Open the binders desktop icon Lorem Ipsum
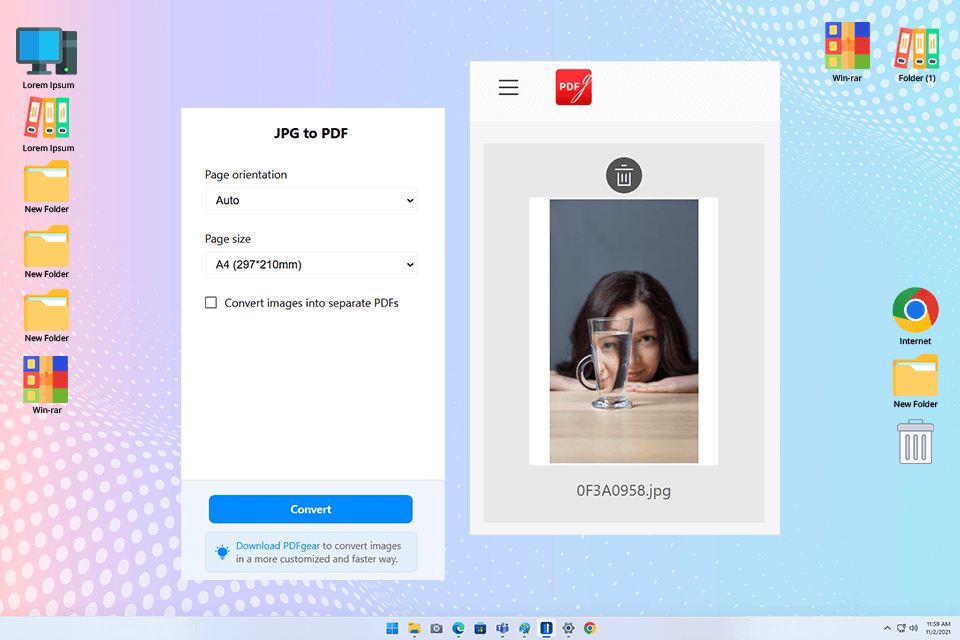This screenshot has width=960, height=640. pyautogui.click(x=48, y=126)
